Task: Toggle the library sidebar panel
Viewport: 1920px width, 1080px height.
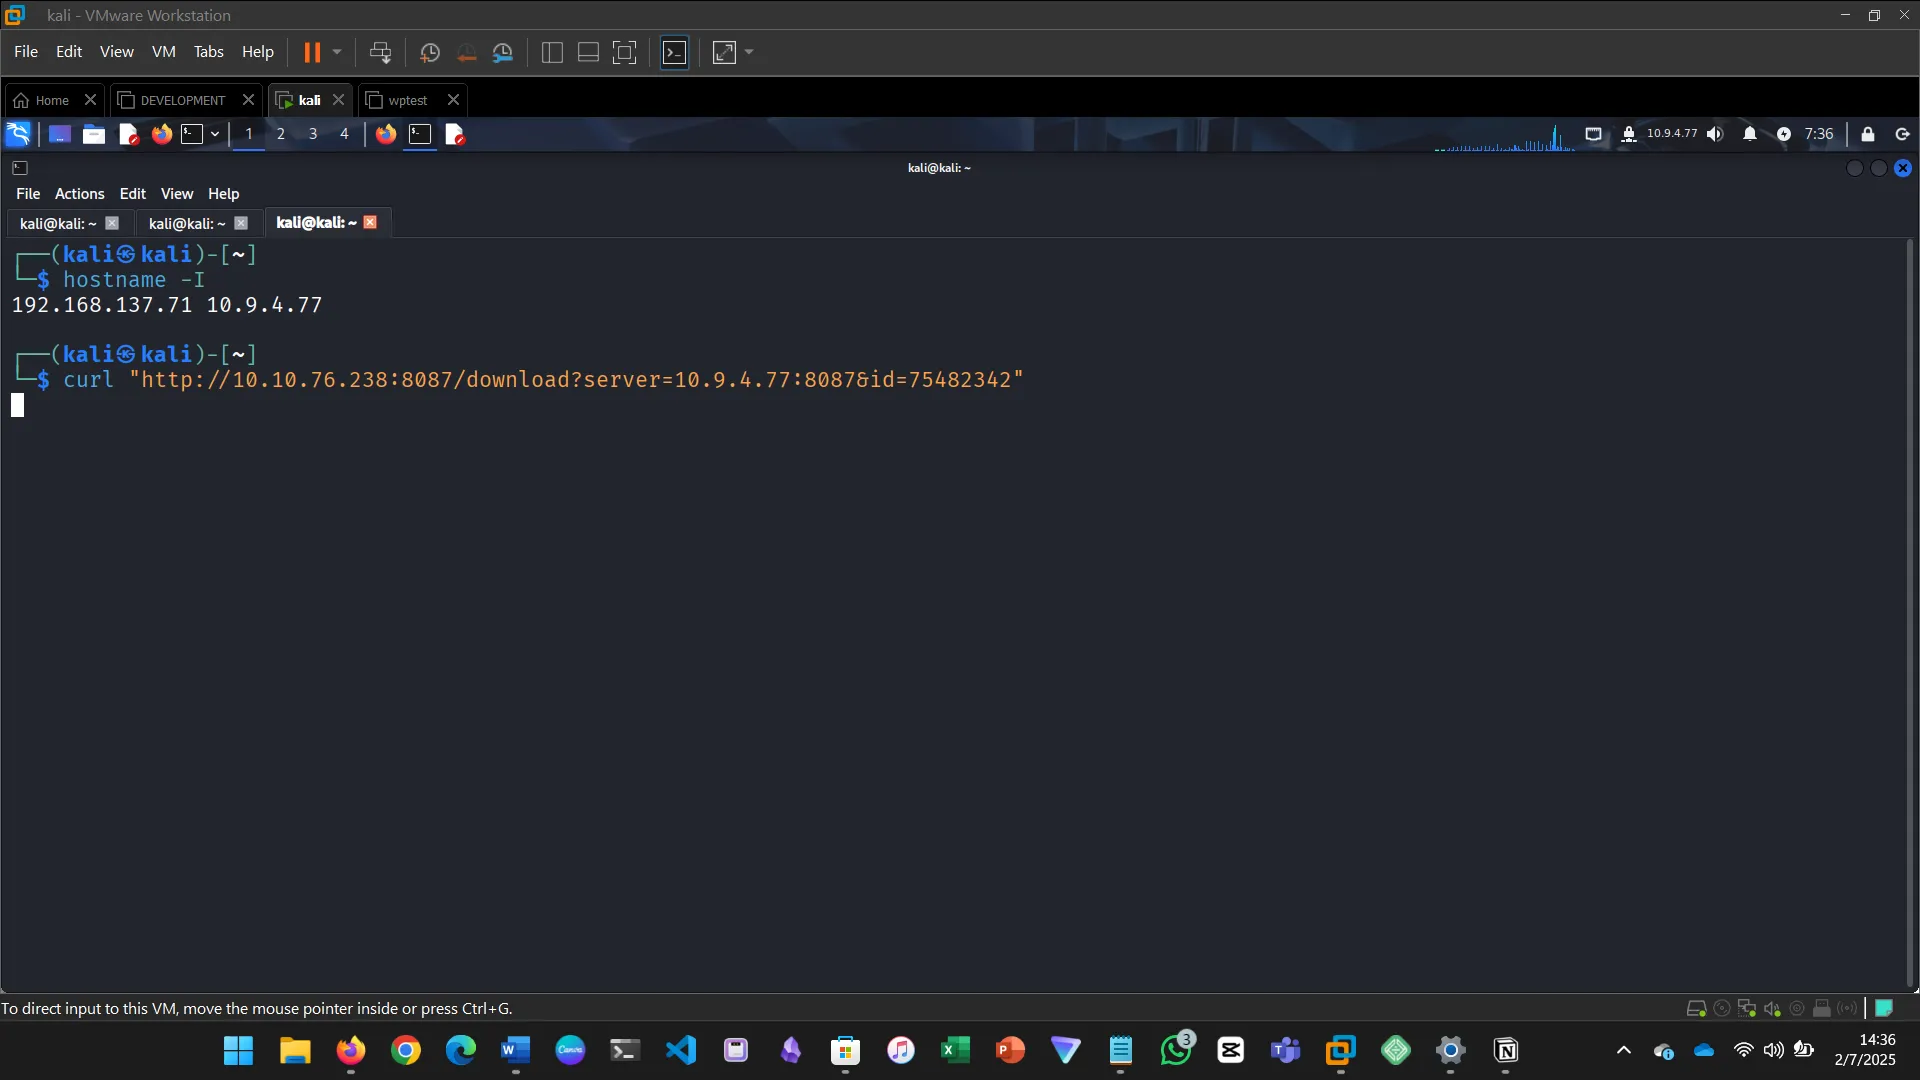Action: 552,52
